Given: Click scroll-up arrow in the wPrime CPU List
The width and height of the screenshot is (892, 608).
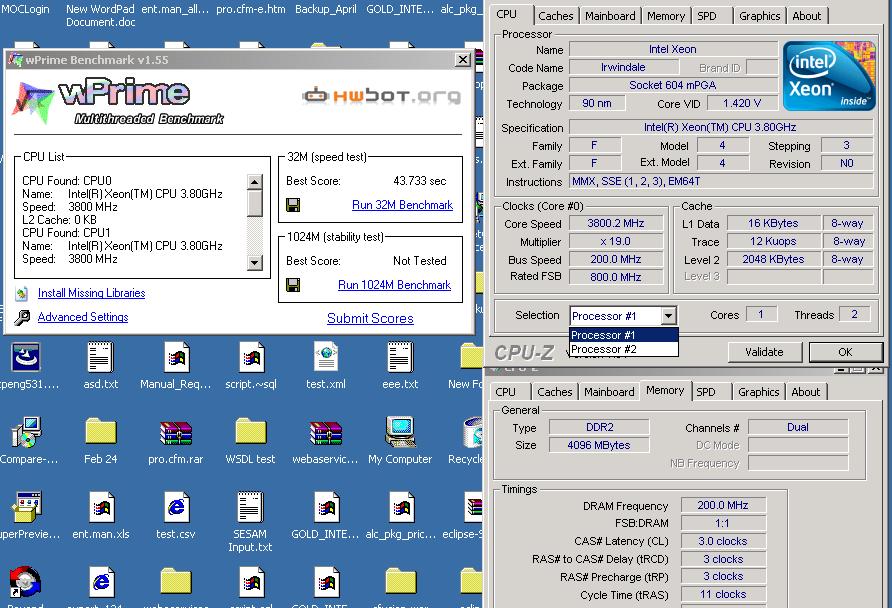Looking at the screenshot, I should click(255, 182).
